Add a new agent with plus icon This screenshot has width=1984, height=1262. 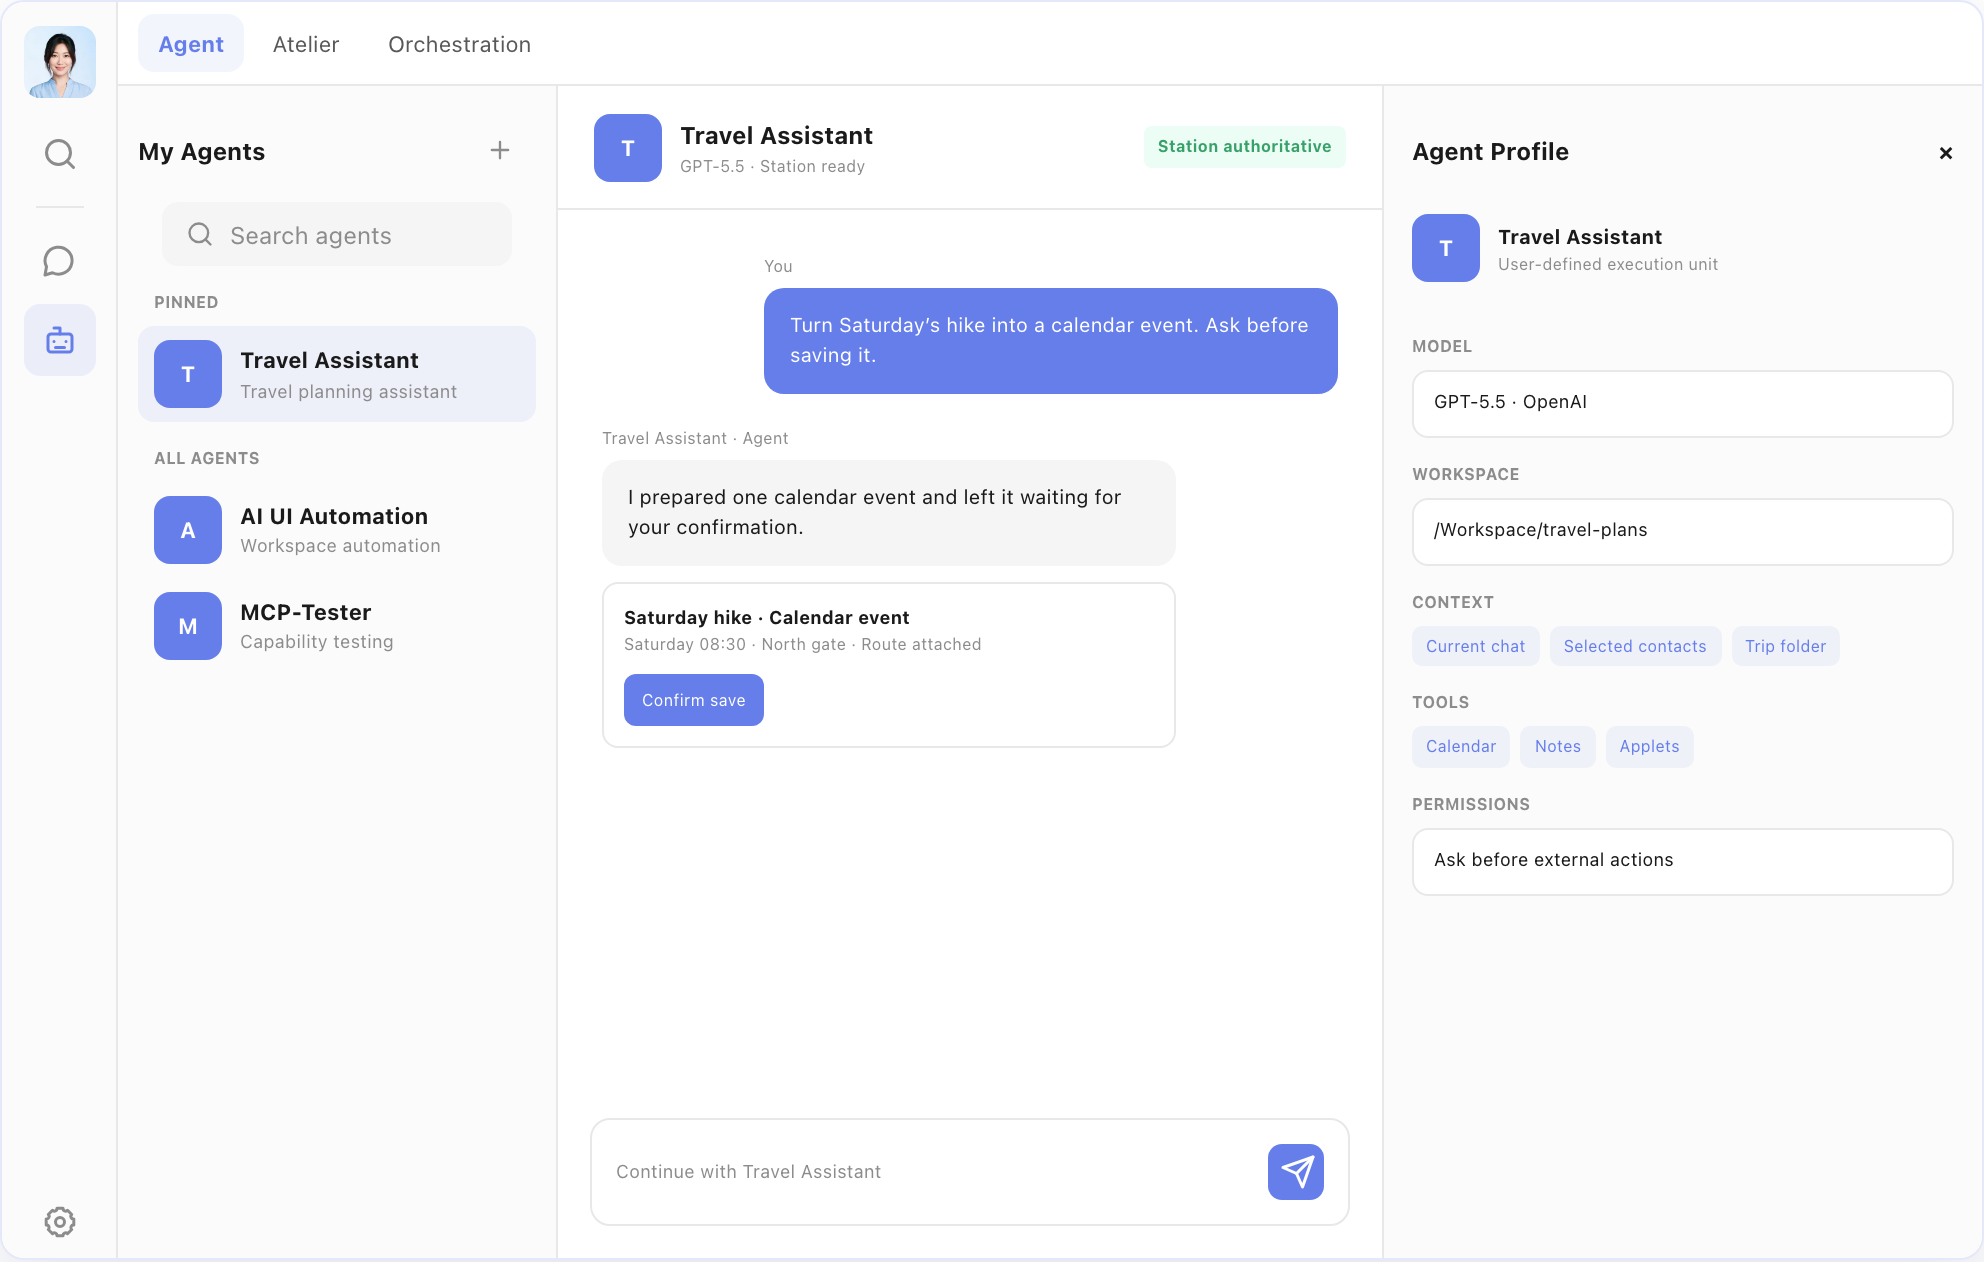(x=500, y=151)
